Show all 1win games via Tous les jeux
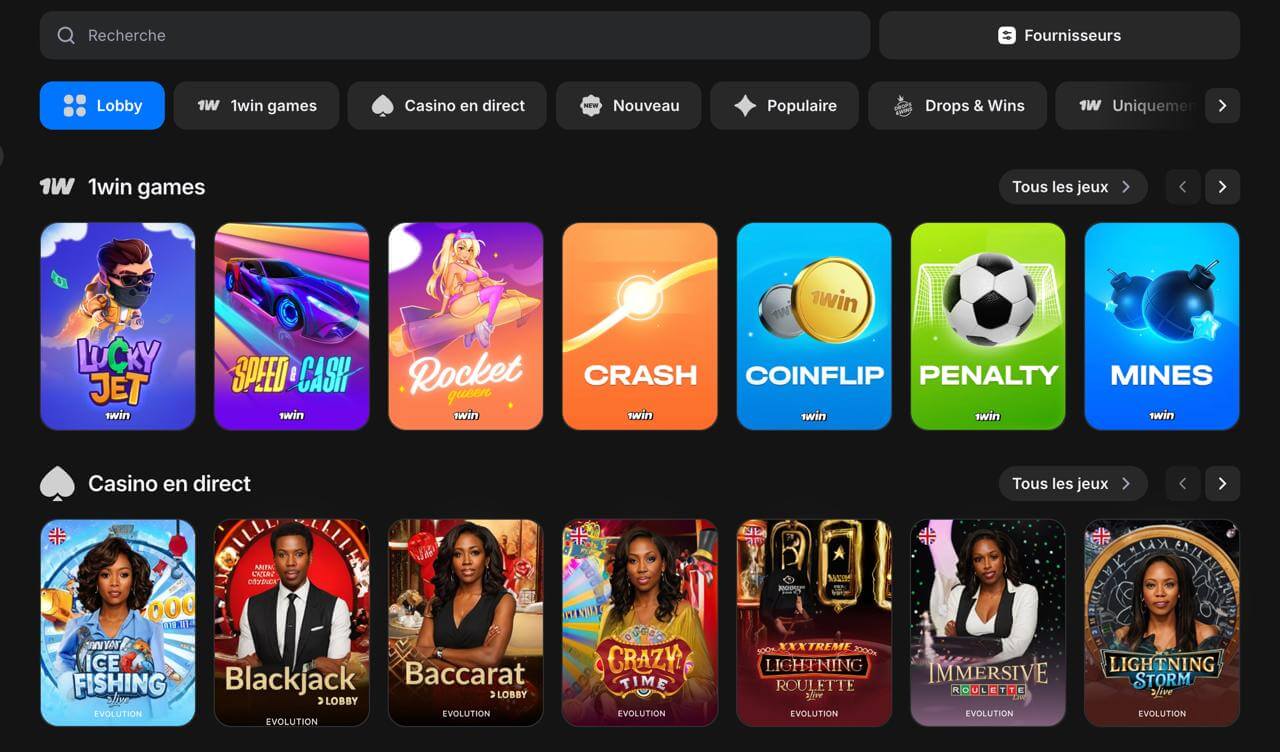Image resolution: width=1280 pixels, height=752 pixels. [1073, 187]
